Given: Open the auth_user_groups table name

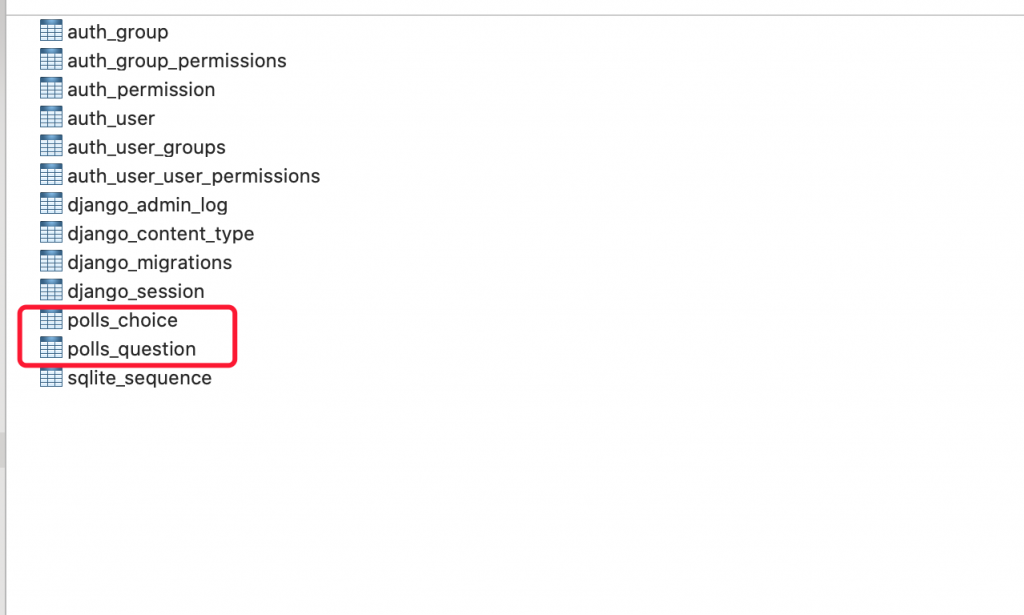Looking at the screenshot, I should click(x=146, y=147).
